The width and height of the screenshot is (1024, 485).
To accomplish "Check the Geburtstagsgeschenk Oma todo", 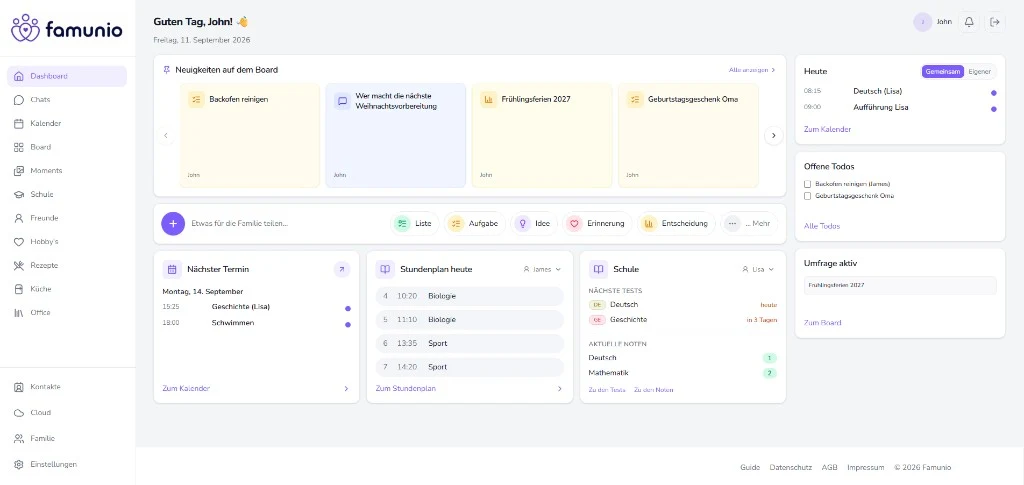I will (x=808, y=196).
